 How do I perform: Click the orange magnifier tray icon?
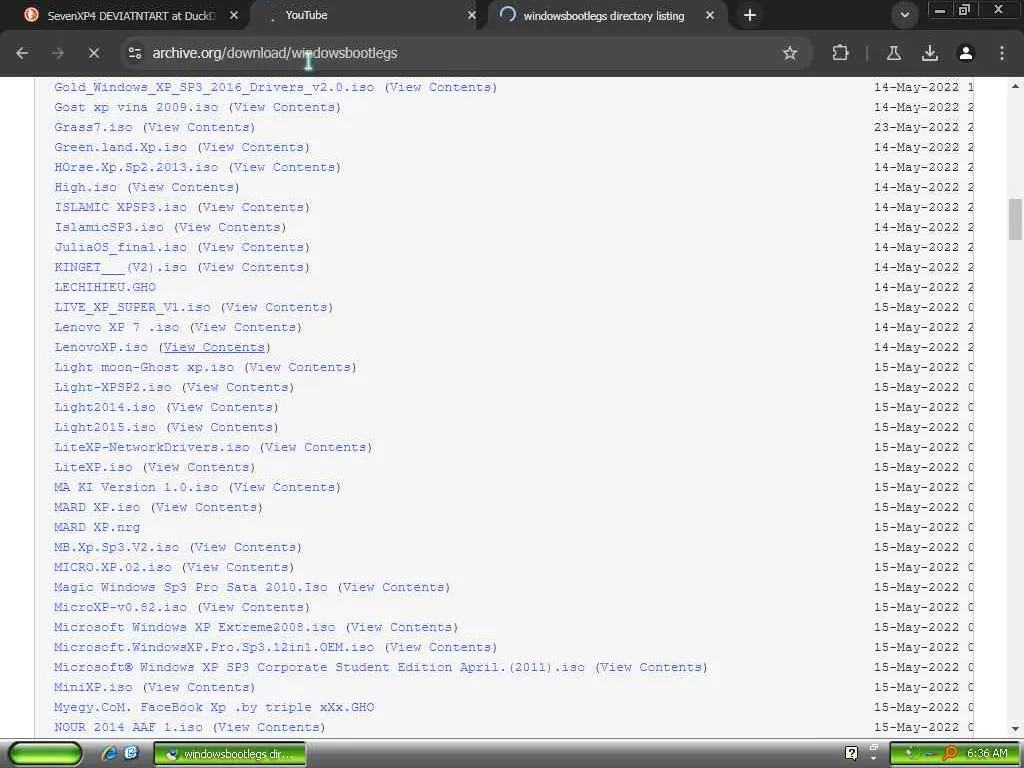(x=951, y=754)
